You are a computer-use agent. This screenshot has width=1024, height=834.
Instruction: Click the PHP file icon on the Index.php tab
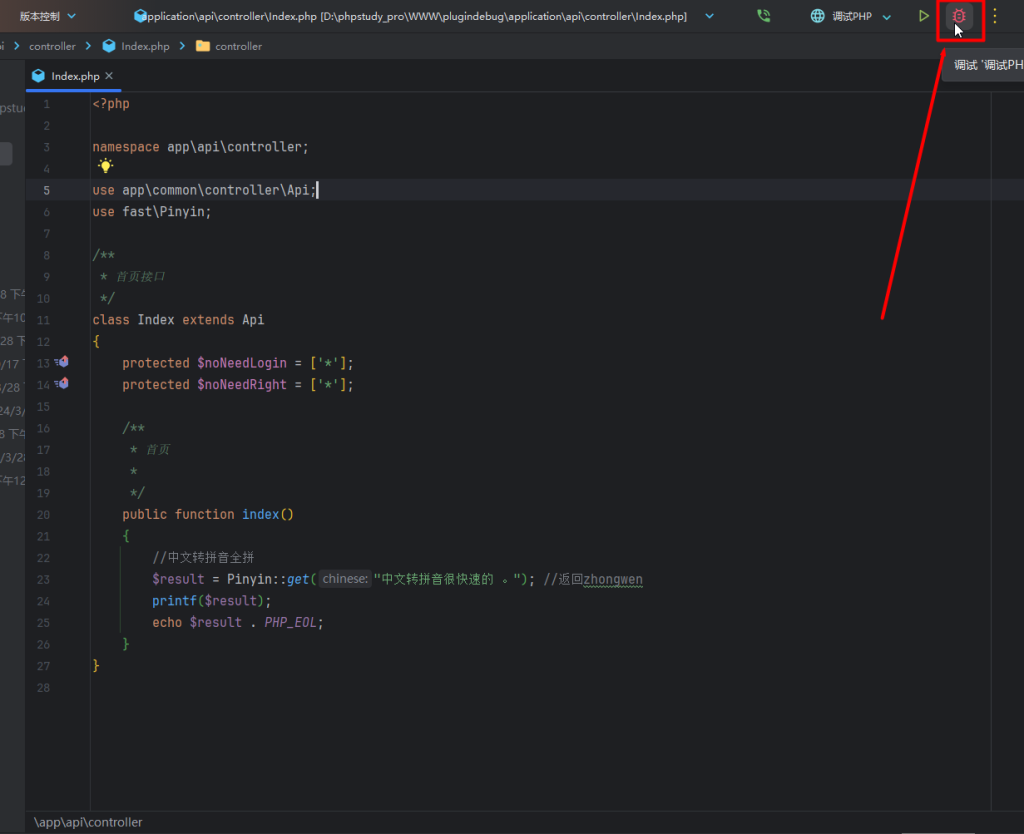[x=38, y=75]
